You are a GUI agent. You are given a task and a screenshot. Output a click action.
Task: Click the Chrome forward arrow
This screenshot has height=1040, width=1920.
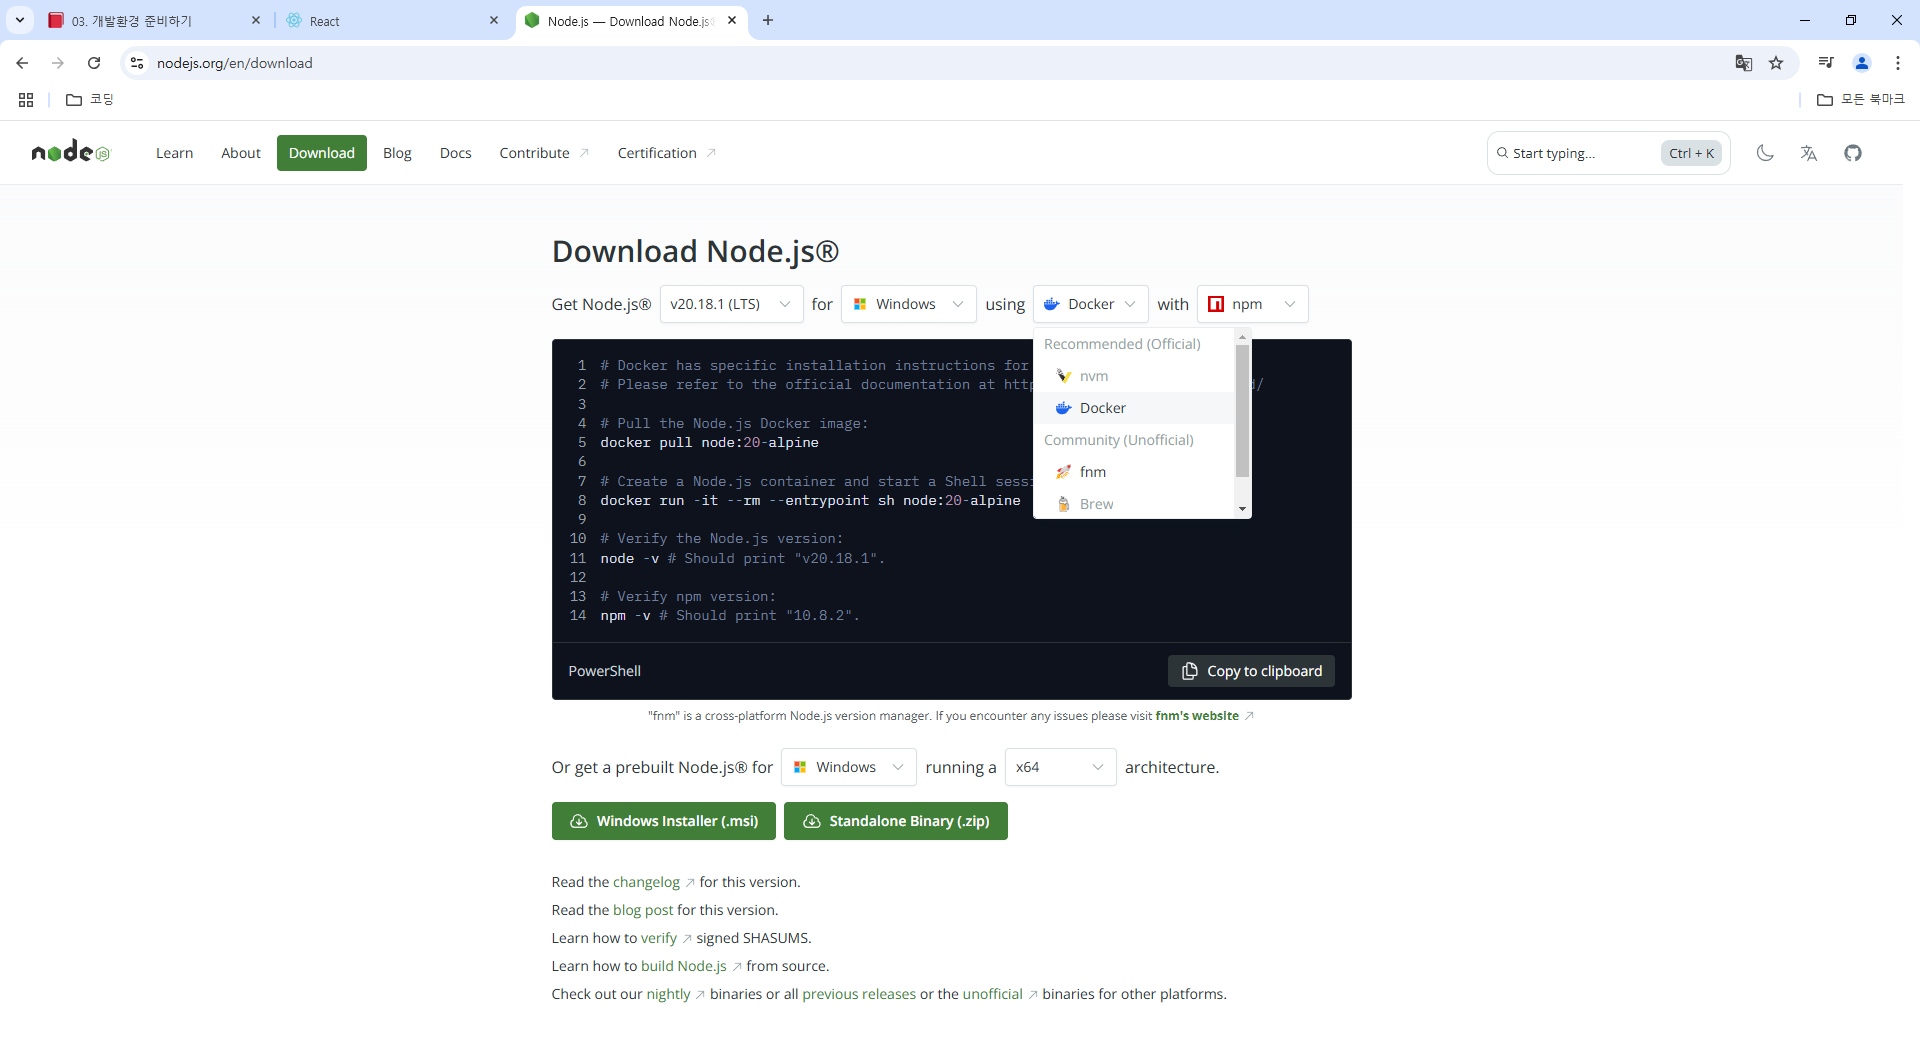click(x=58, y=63)
